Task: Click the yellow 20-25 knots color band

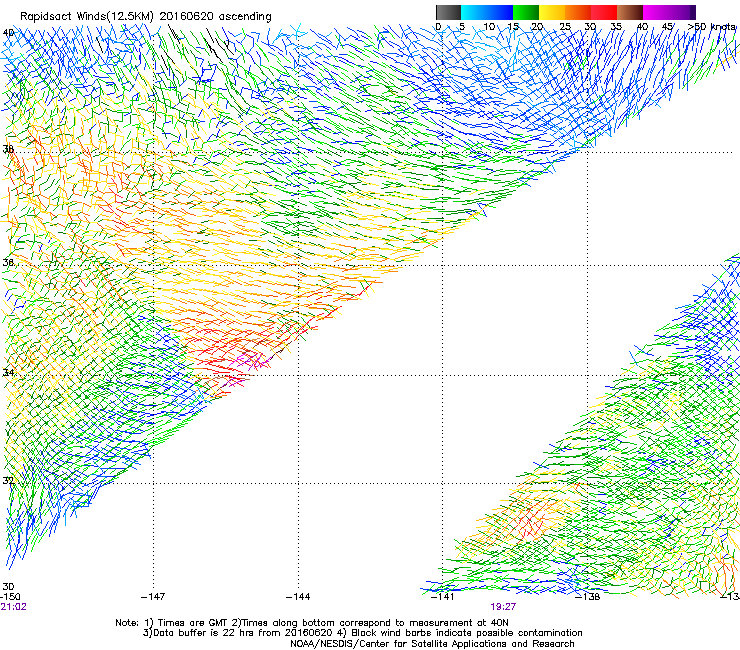Action: point(552,12)
